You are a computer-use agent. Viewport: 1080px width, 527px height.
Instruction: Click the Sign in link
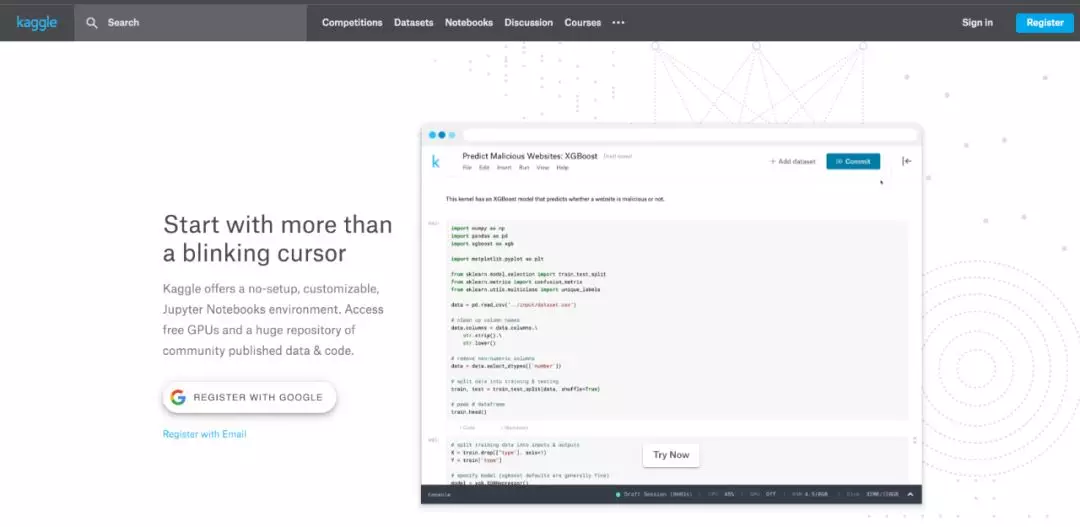[x=977, y=23]
